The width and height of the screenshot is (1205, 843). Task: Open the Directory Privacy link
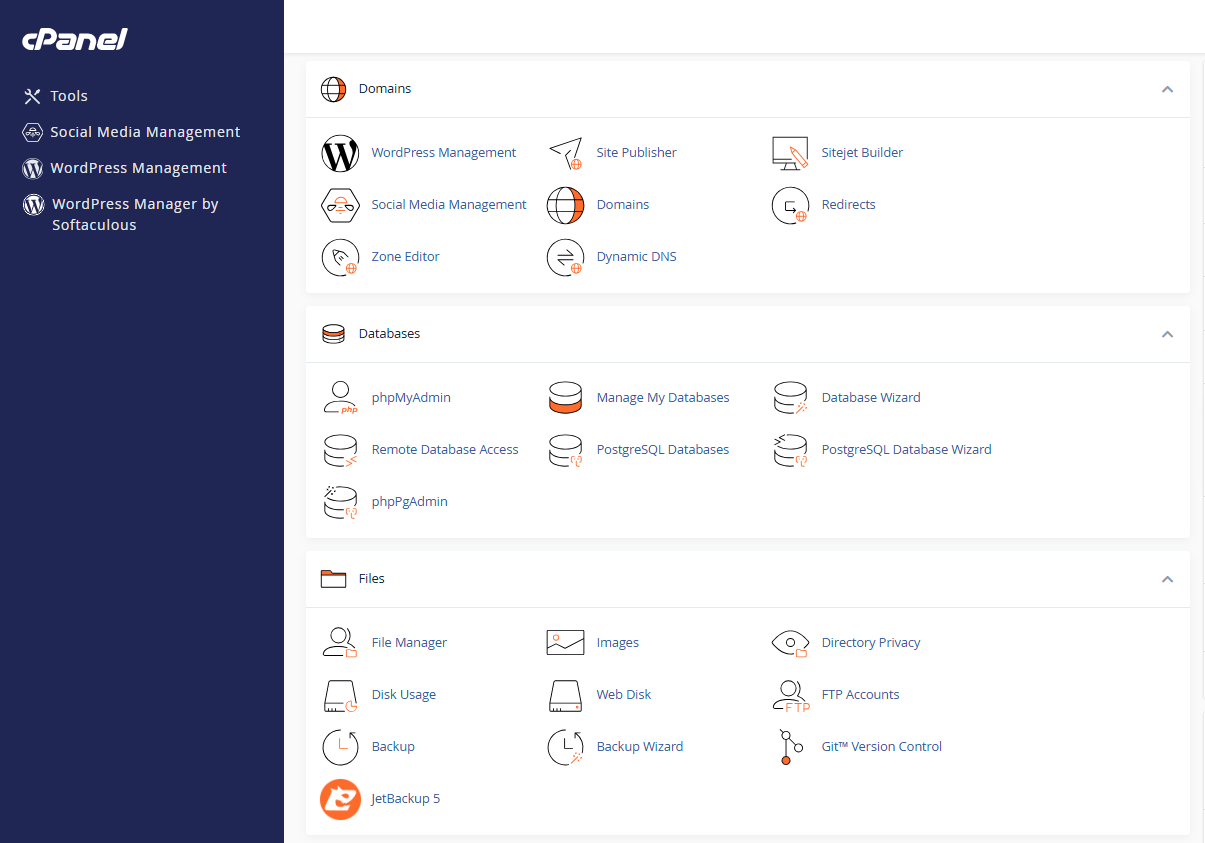coord(871,643)
